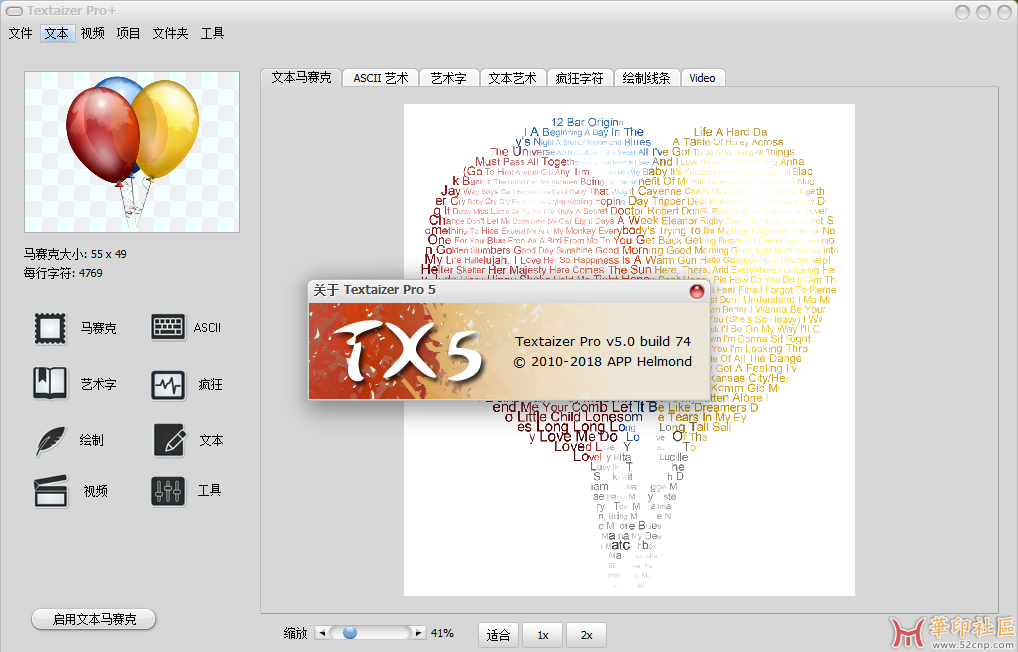
Task: Click the 视频 clapperboard icon
Action: [x=50, y=491]
